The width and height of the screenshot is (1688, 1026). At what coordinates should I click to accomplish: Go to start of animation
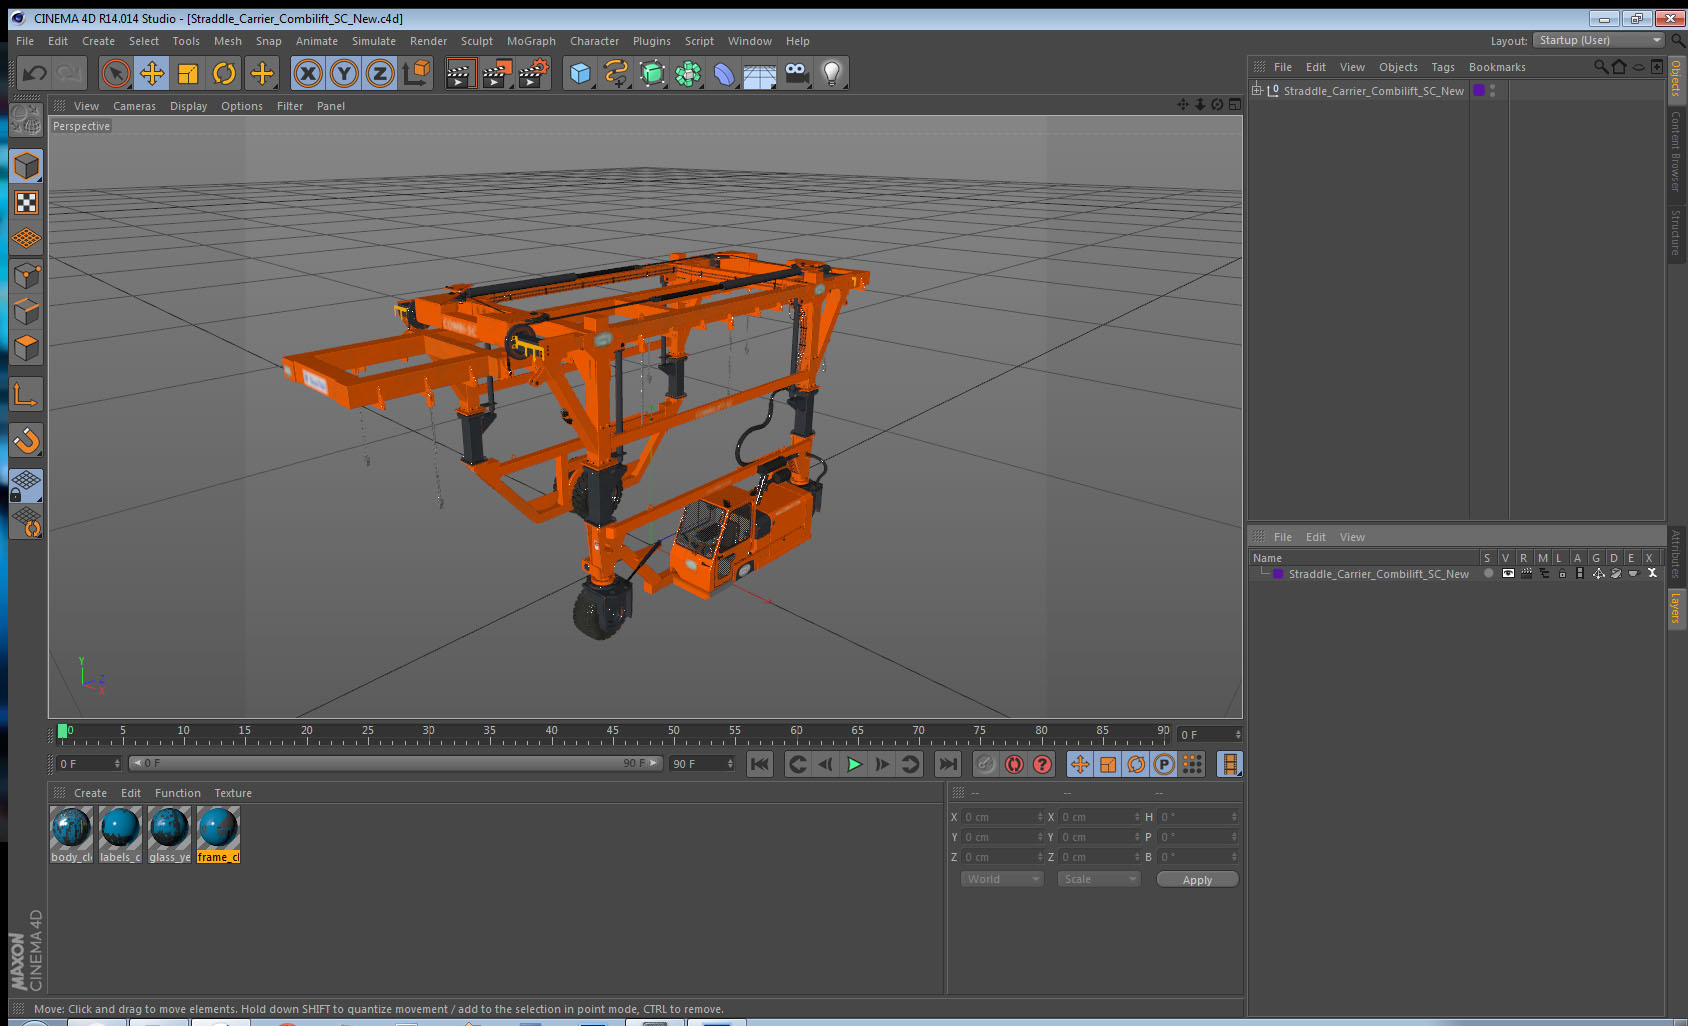760,764
